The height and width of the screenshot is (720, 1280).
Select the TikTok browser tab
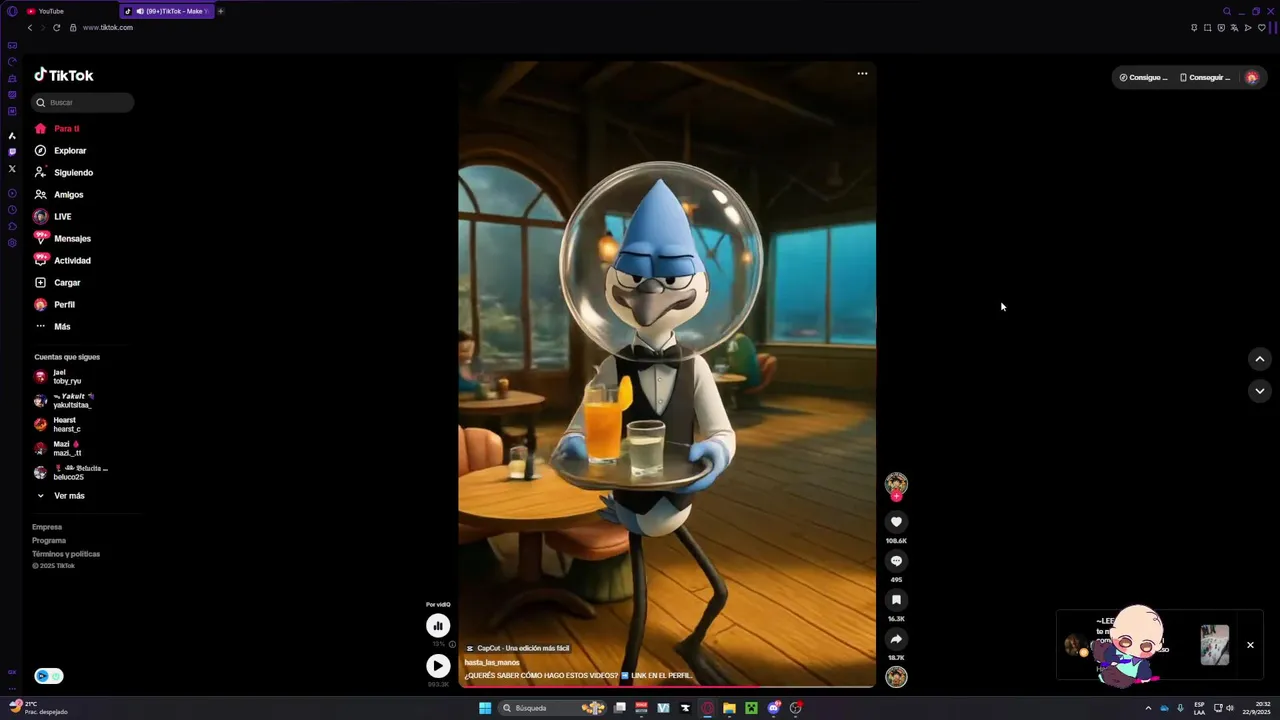pyautogui.click(x=166, y=11)
